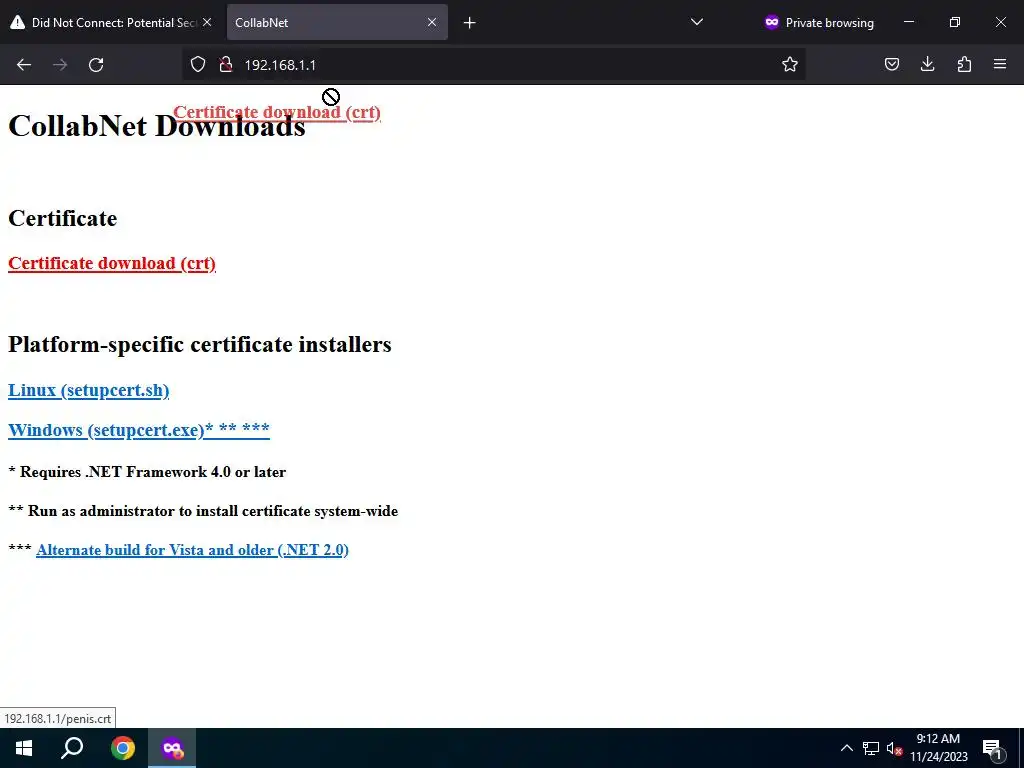Download the Windows setupcert.exe installer

click(x=138, y=430)
